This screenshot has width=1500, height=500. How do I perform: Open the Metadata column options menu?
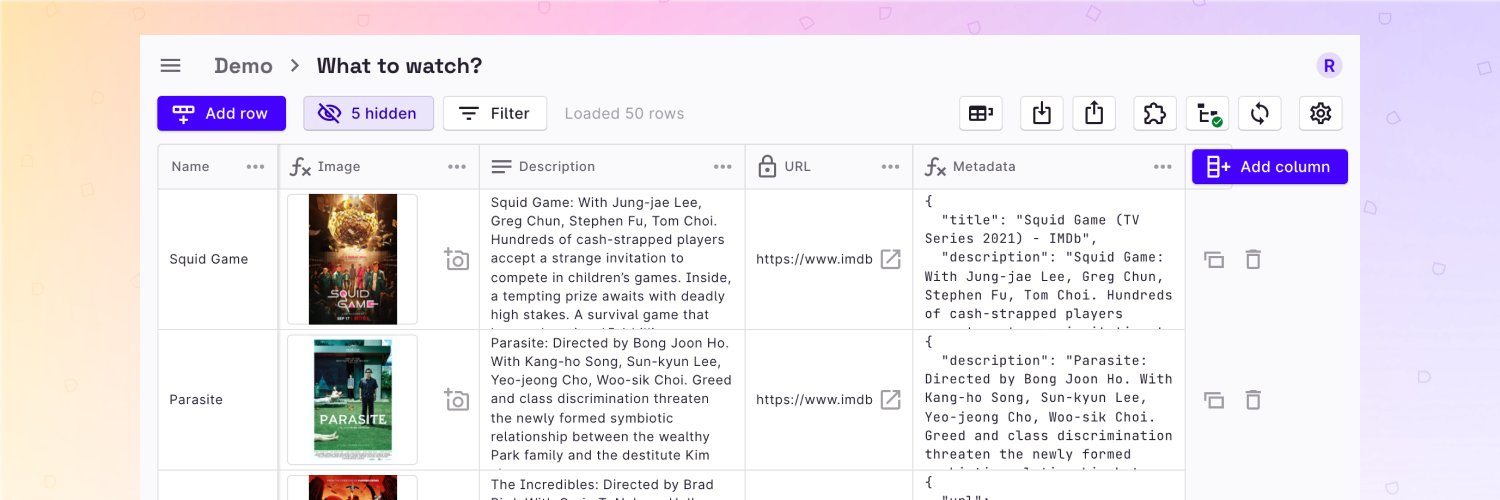pyautogui.click(x=1163, y=167)
